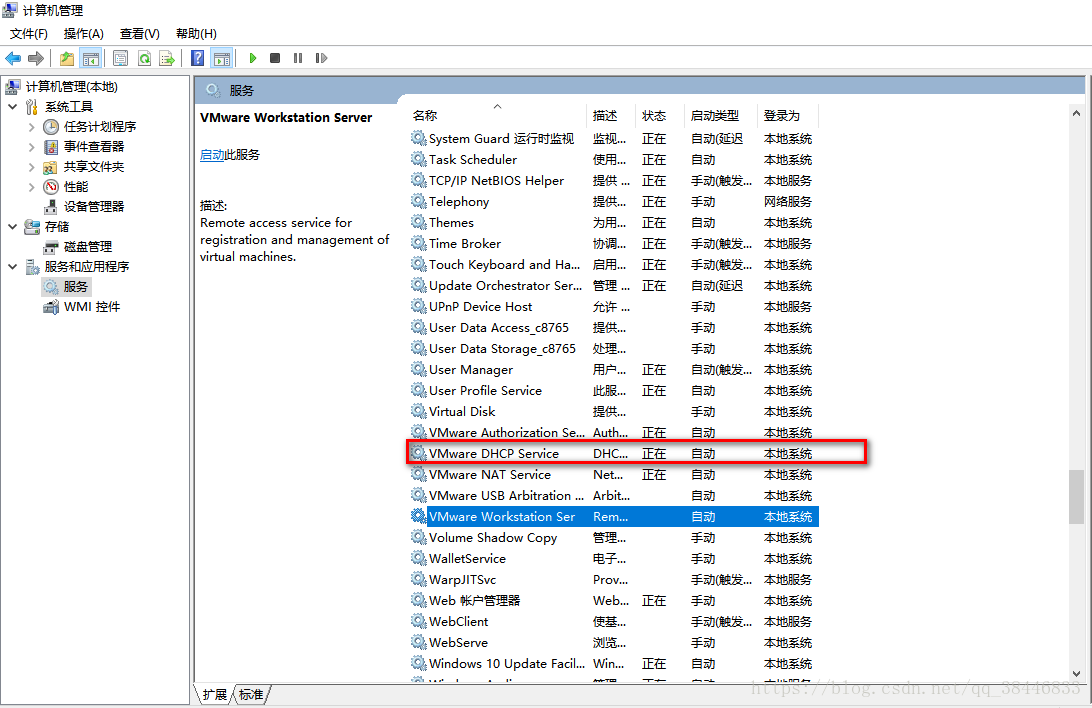The width and height of the screenshot is (1092, 708).
Task: Click the 启动 link to start service
Action: click(212, 155)
